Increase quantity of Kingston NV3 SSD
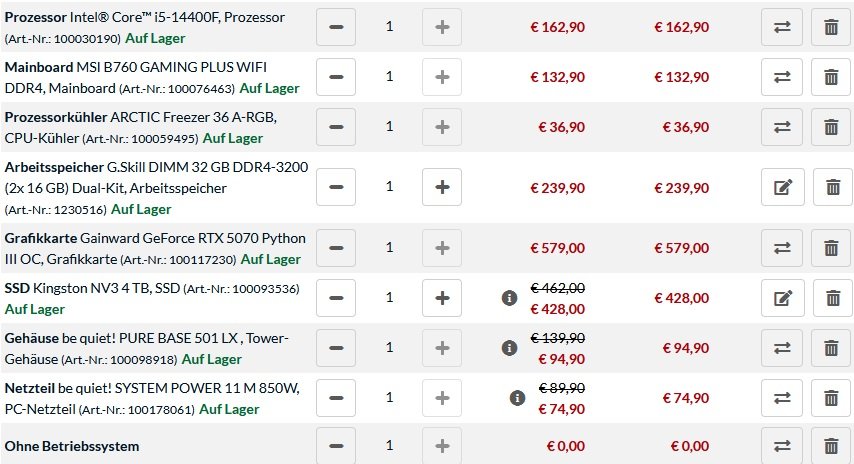 point(442,298)
